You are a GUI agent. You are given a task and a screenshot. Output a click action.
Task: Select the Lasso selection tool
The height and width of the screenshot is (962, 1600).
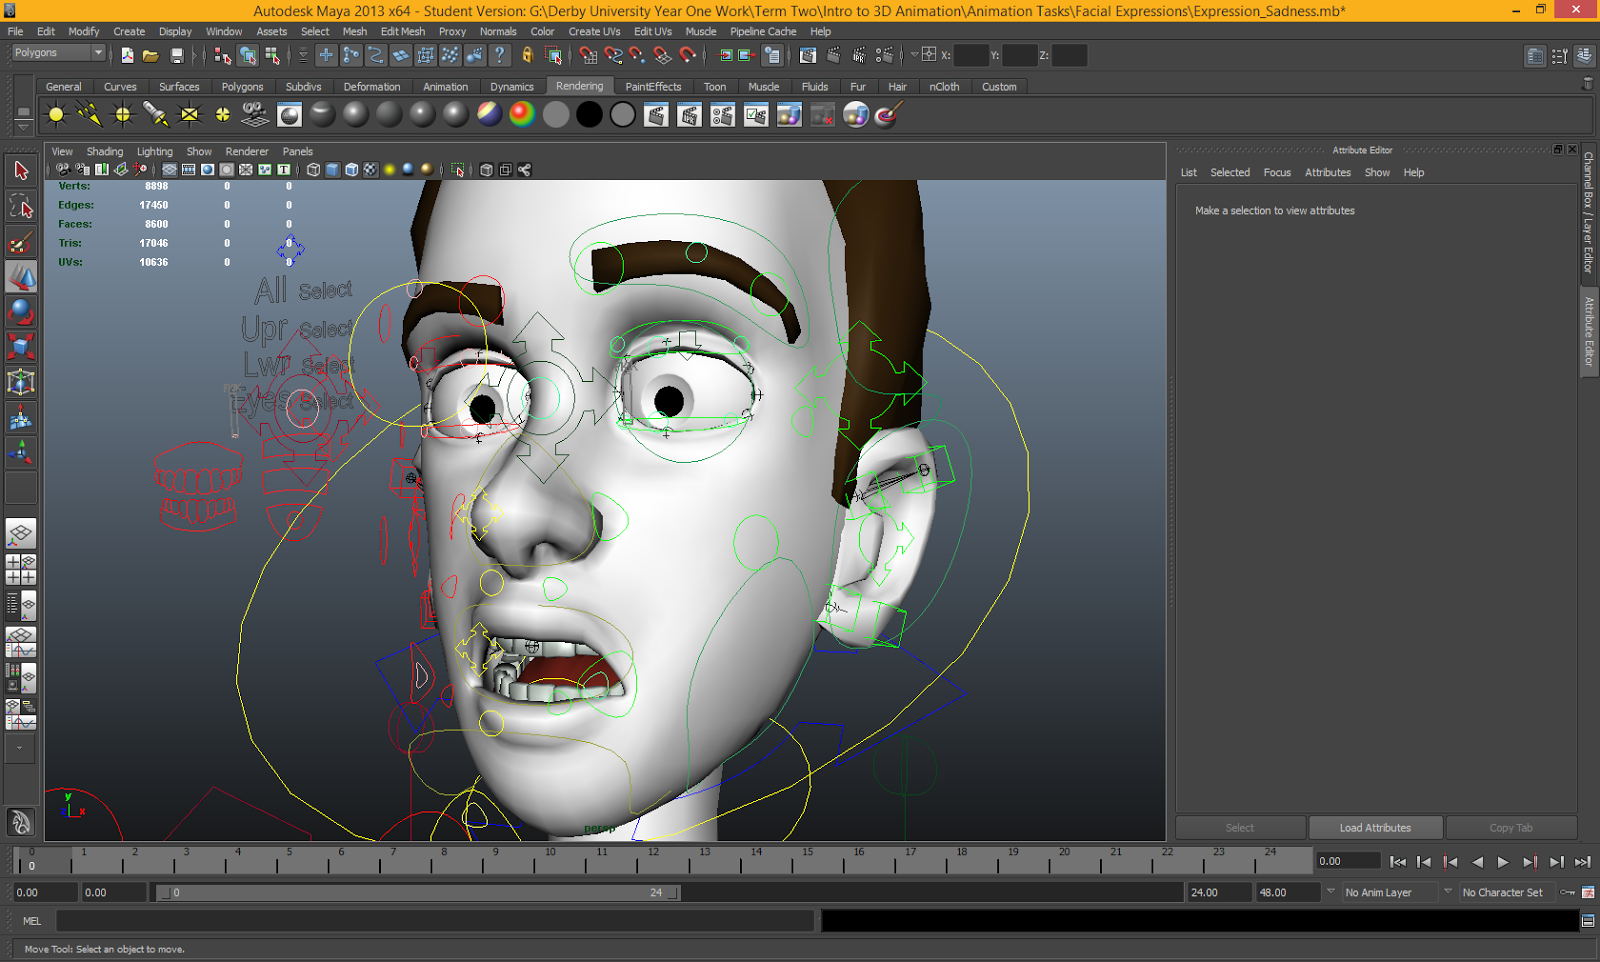click(x=20, y=206)
